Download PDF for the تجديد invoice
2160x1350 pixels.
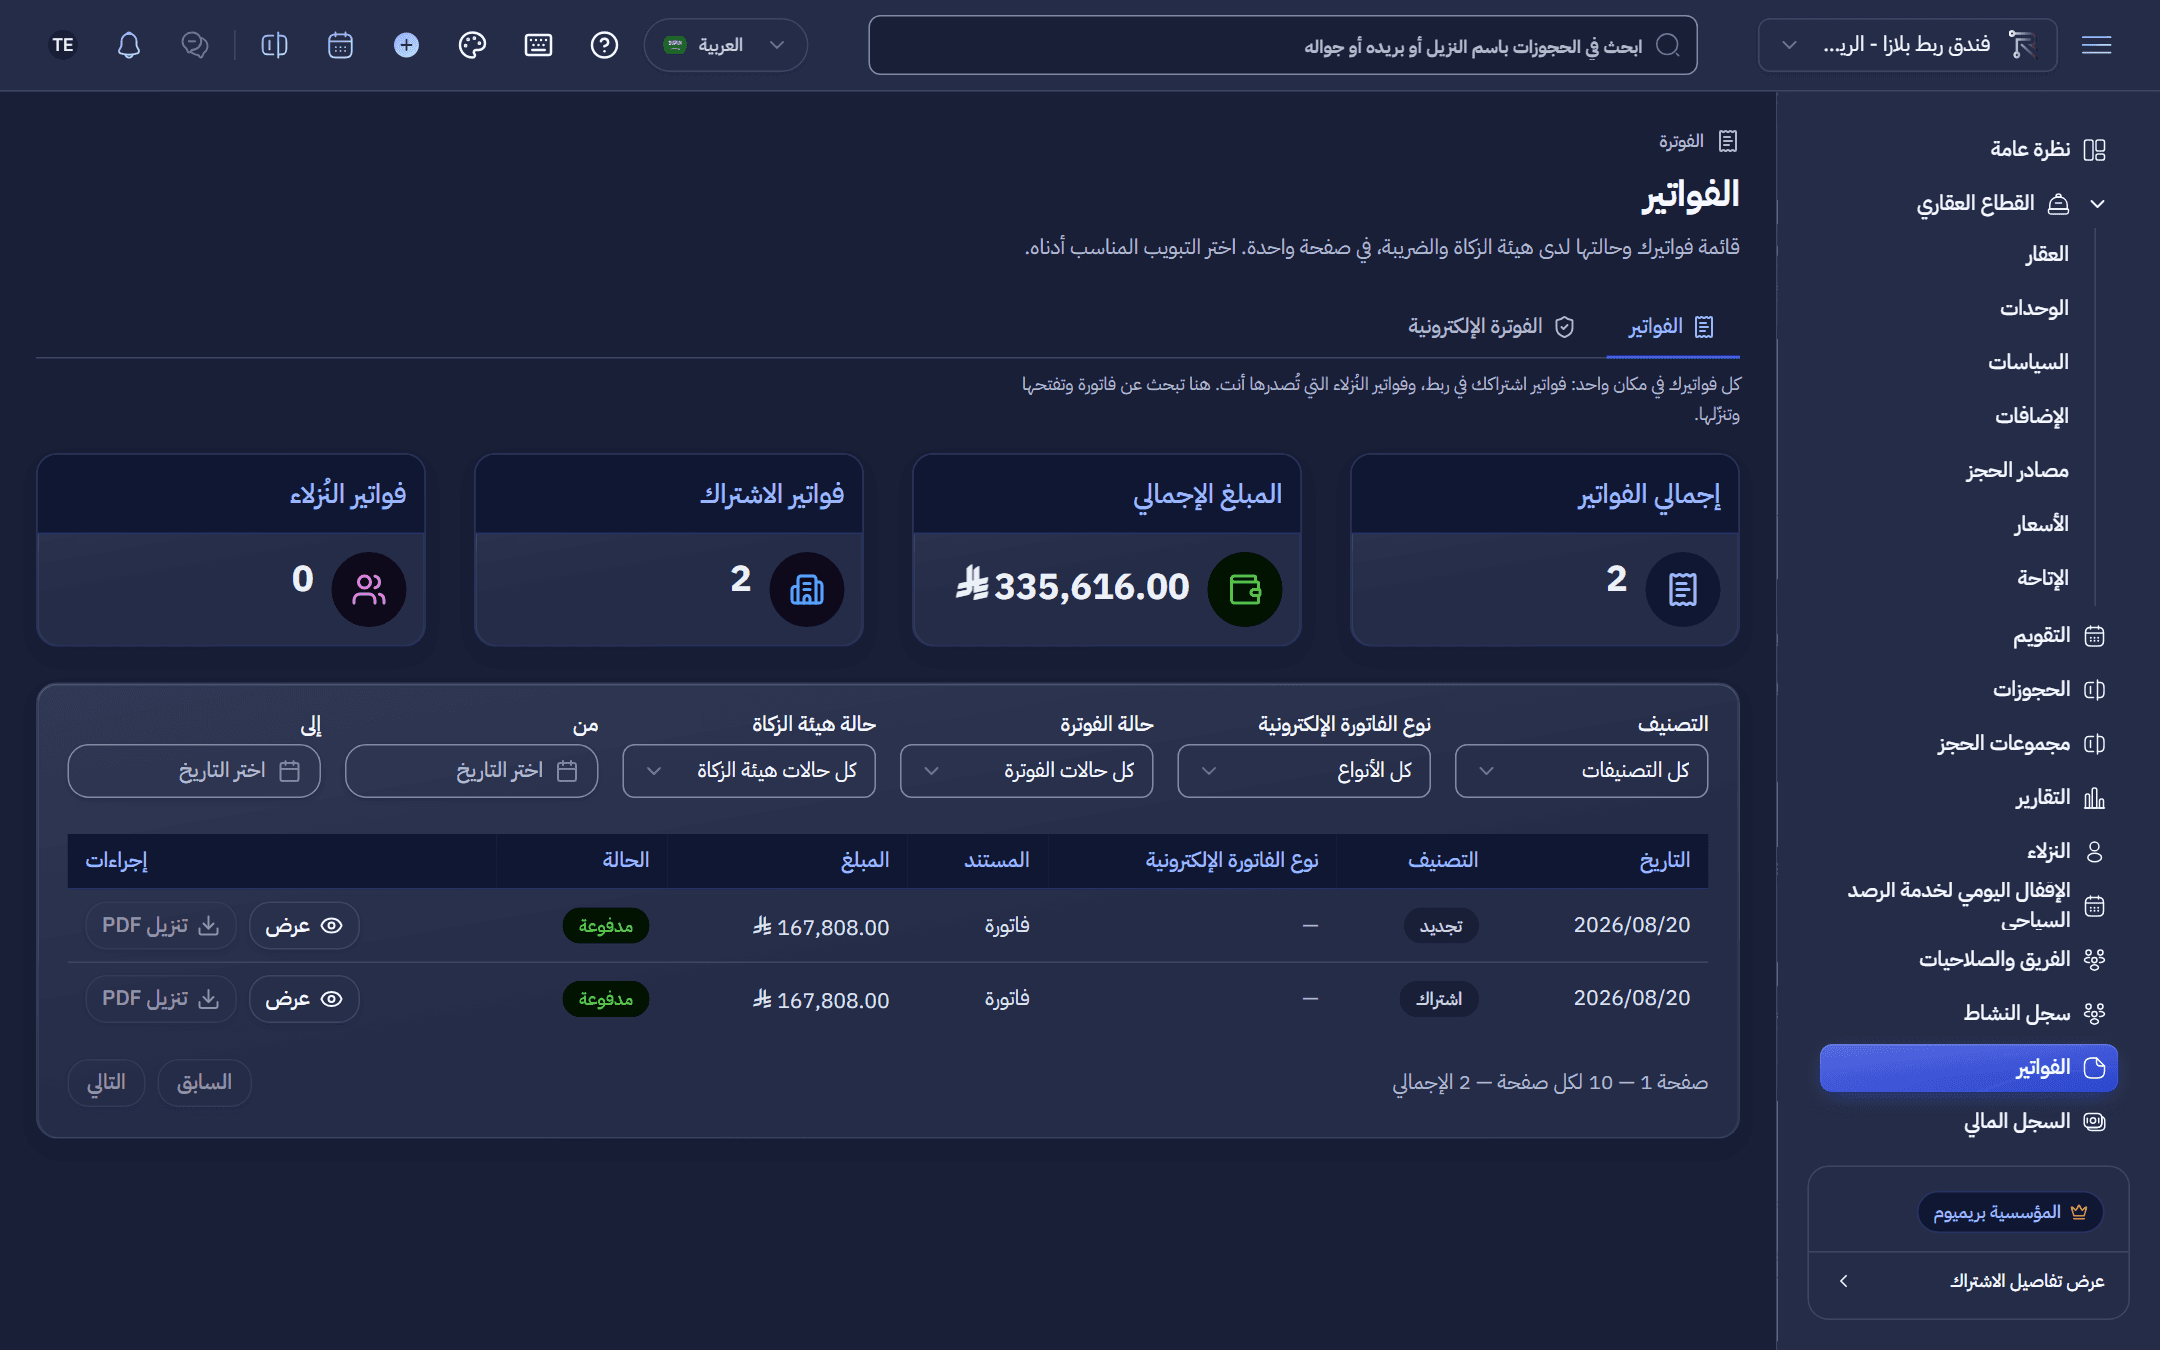[x=161, y=926]
